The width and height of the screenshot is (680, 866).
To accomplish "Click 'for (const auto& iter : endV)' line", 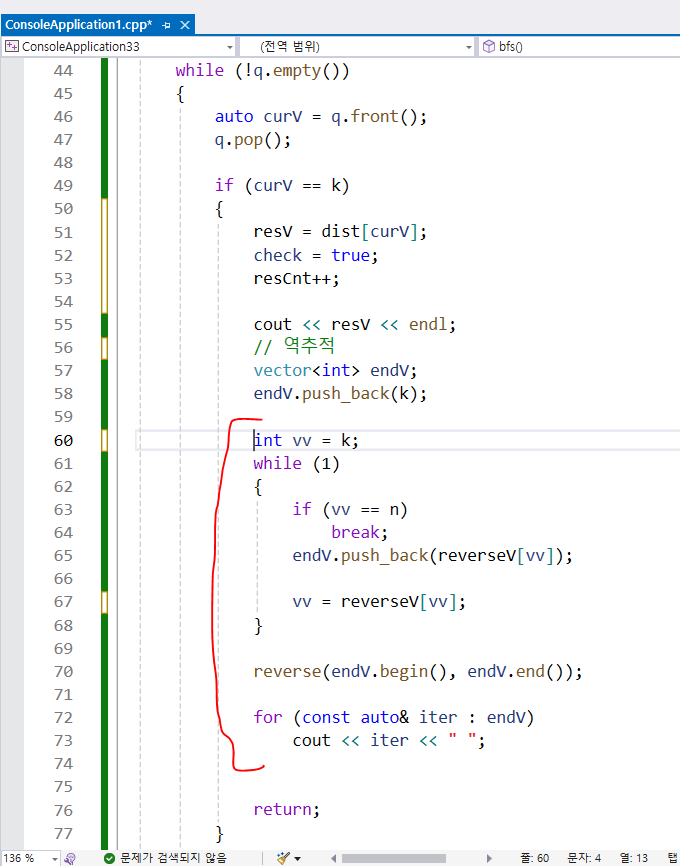I will [x=394, y=718].
